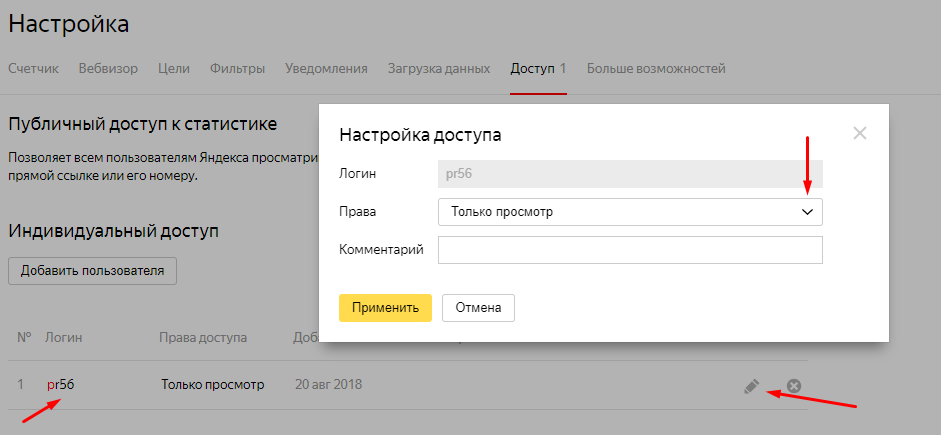Cancel with the Отмена button

[478, 308]
